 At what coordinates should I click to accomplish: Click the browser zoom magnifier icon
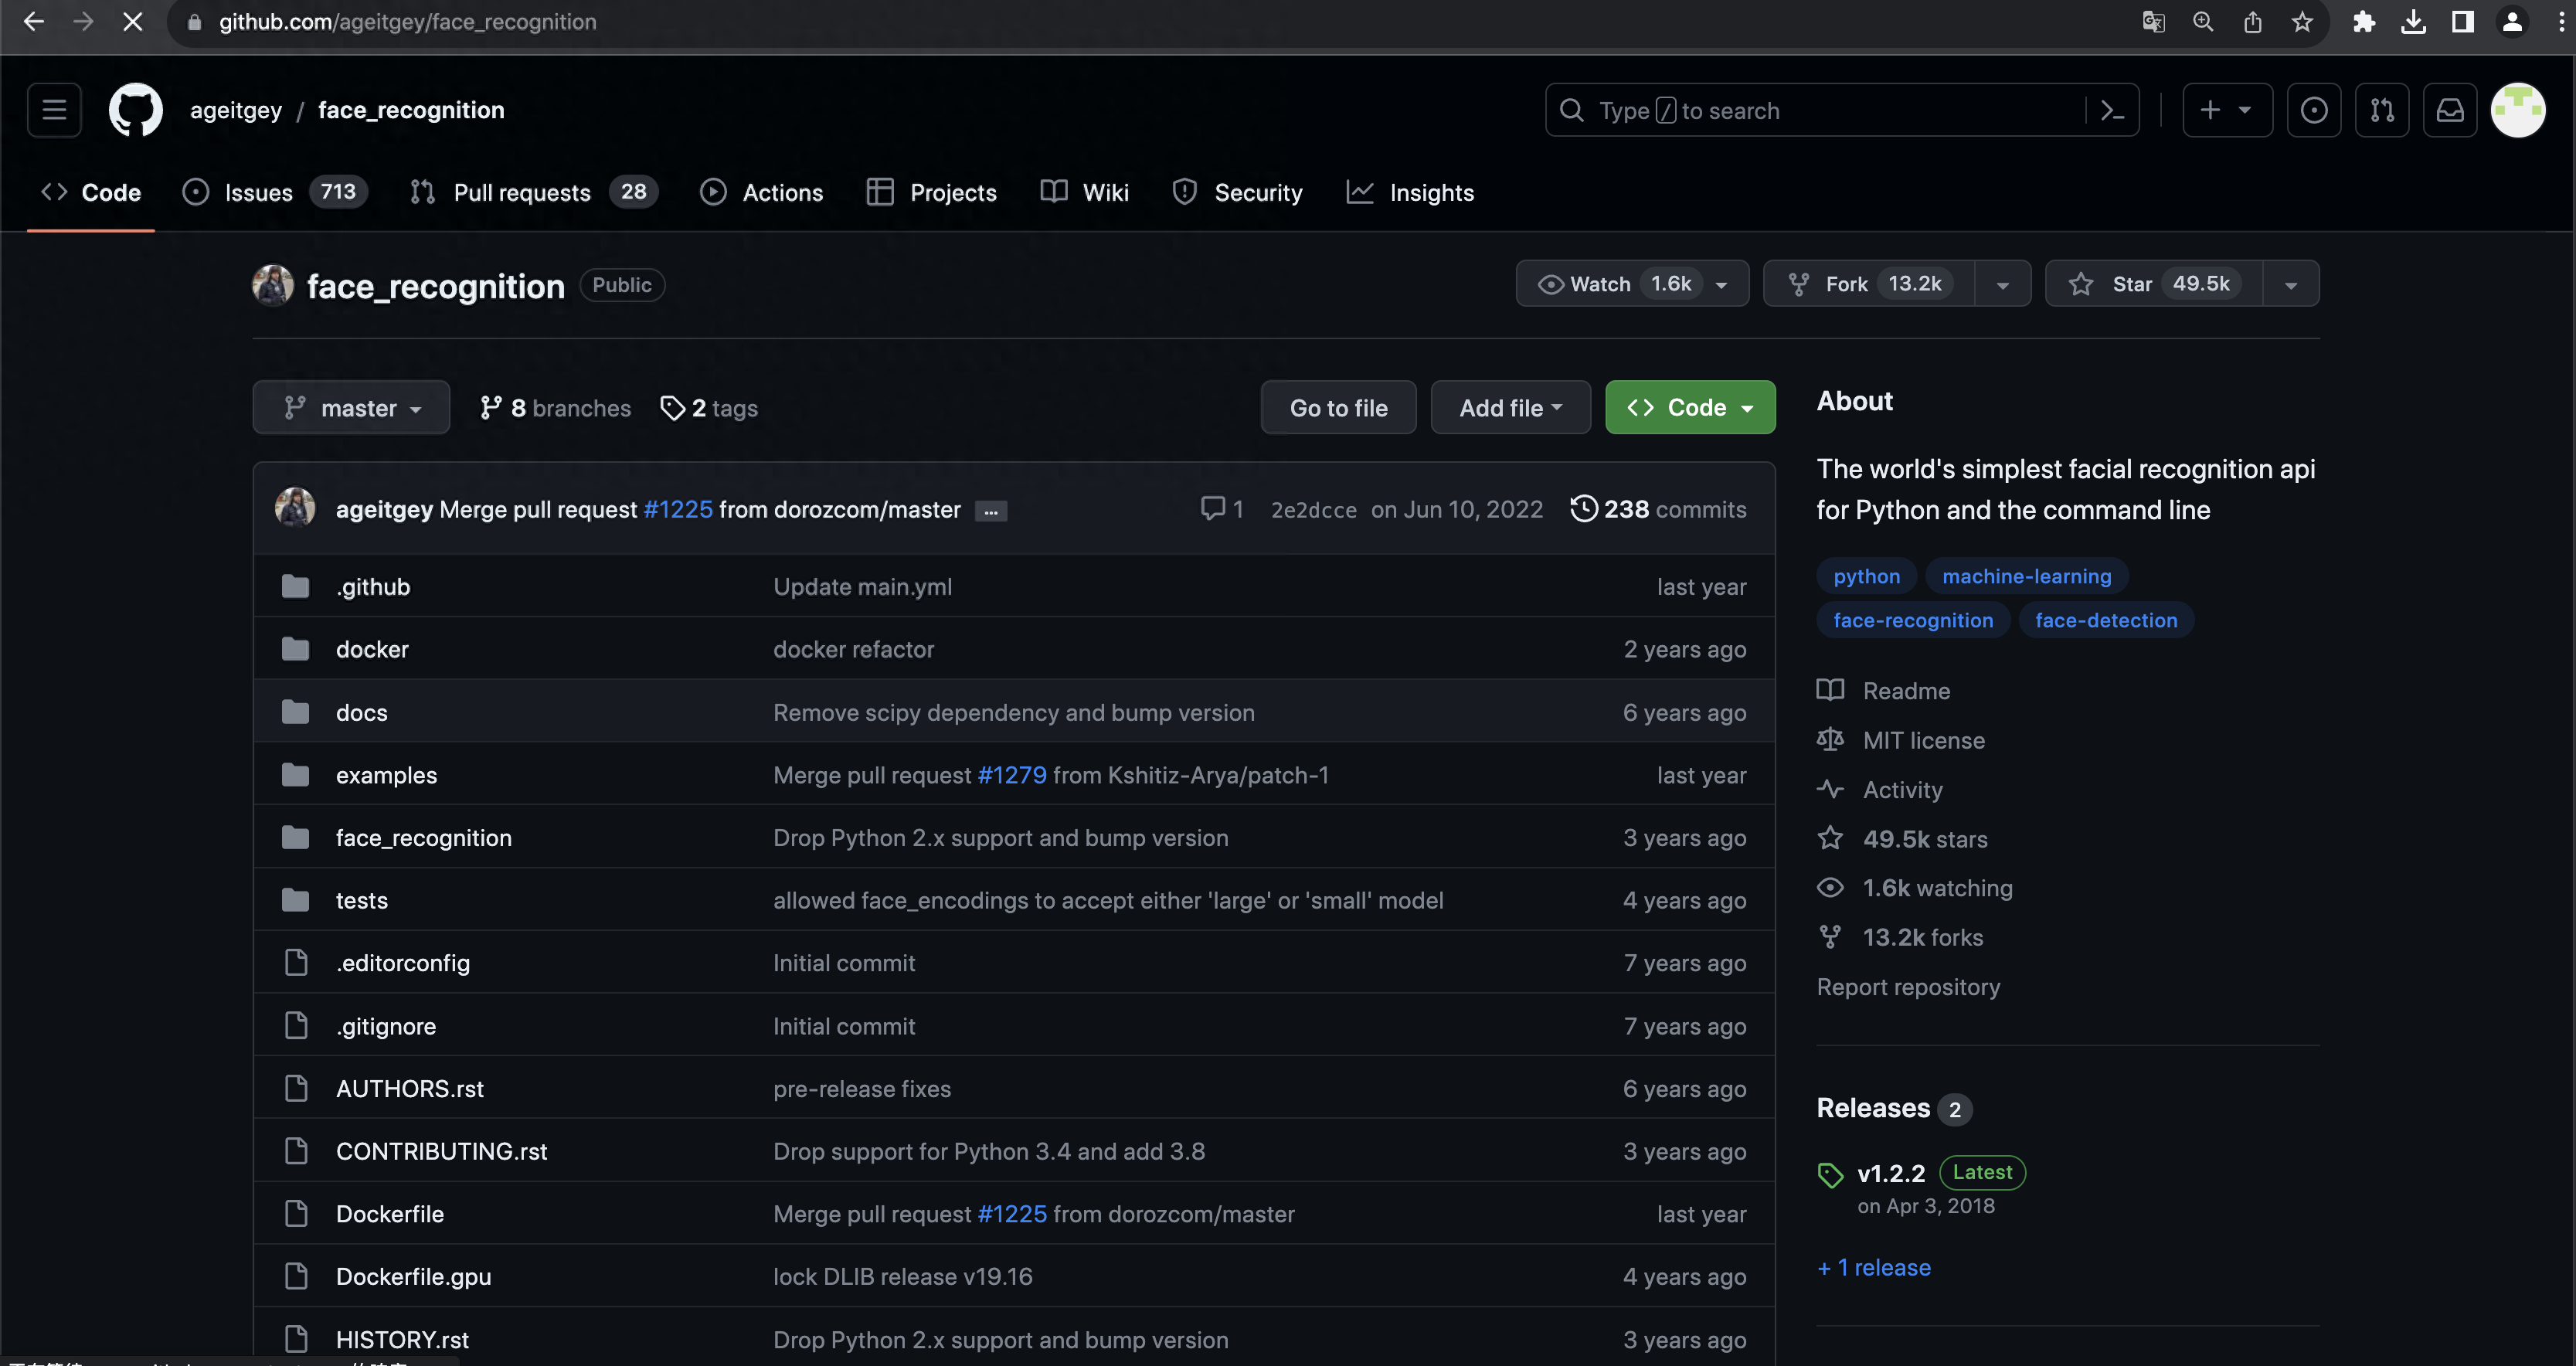(x=2203, y=22)
